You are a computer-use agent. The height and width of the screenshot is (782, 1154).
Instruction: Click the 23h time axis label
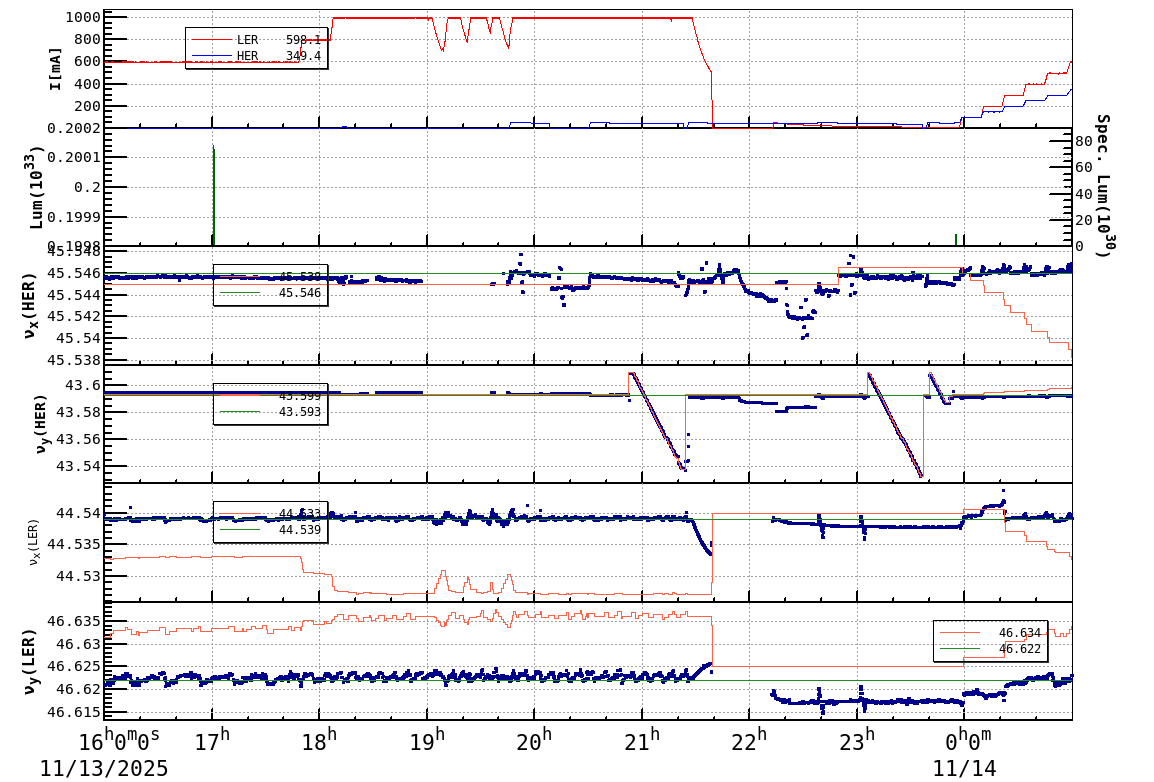tap(857, 739)
